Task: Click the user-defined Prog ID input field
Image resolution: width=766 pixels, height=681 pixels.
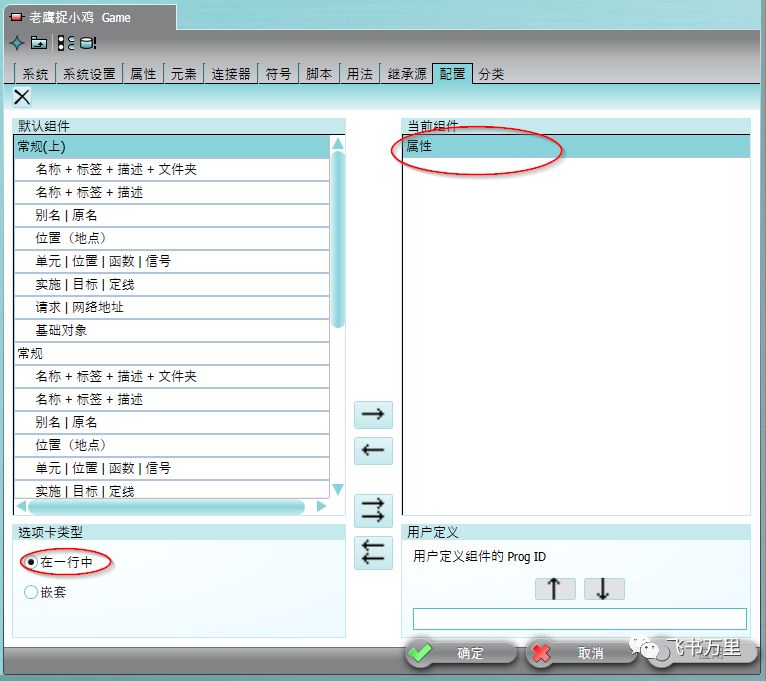Action: [x=579, y=619]
